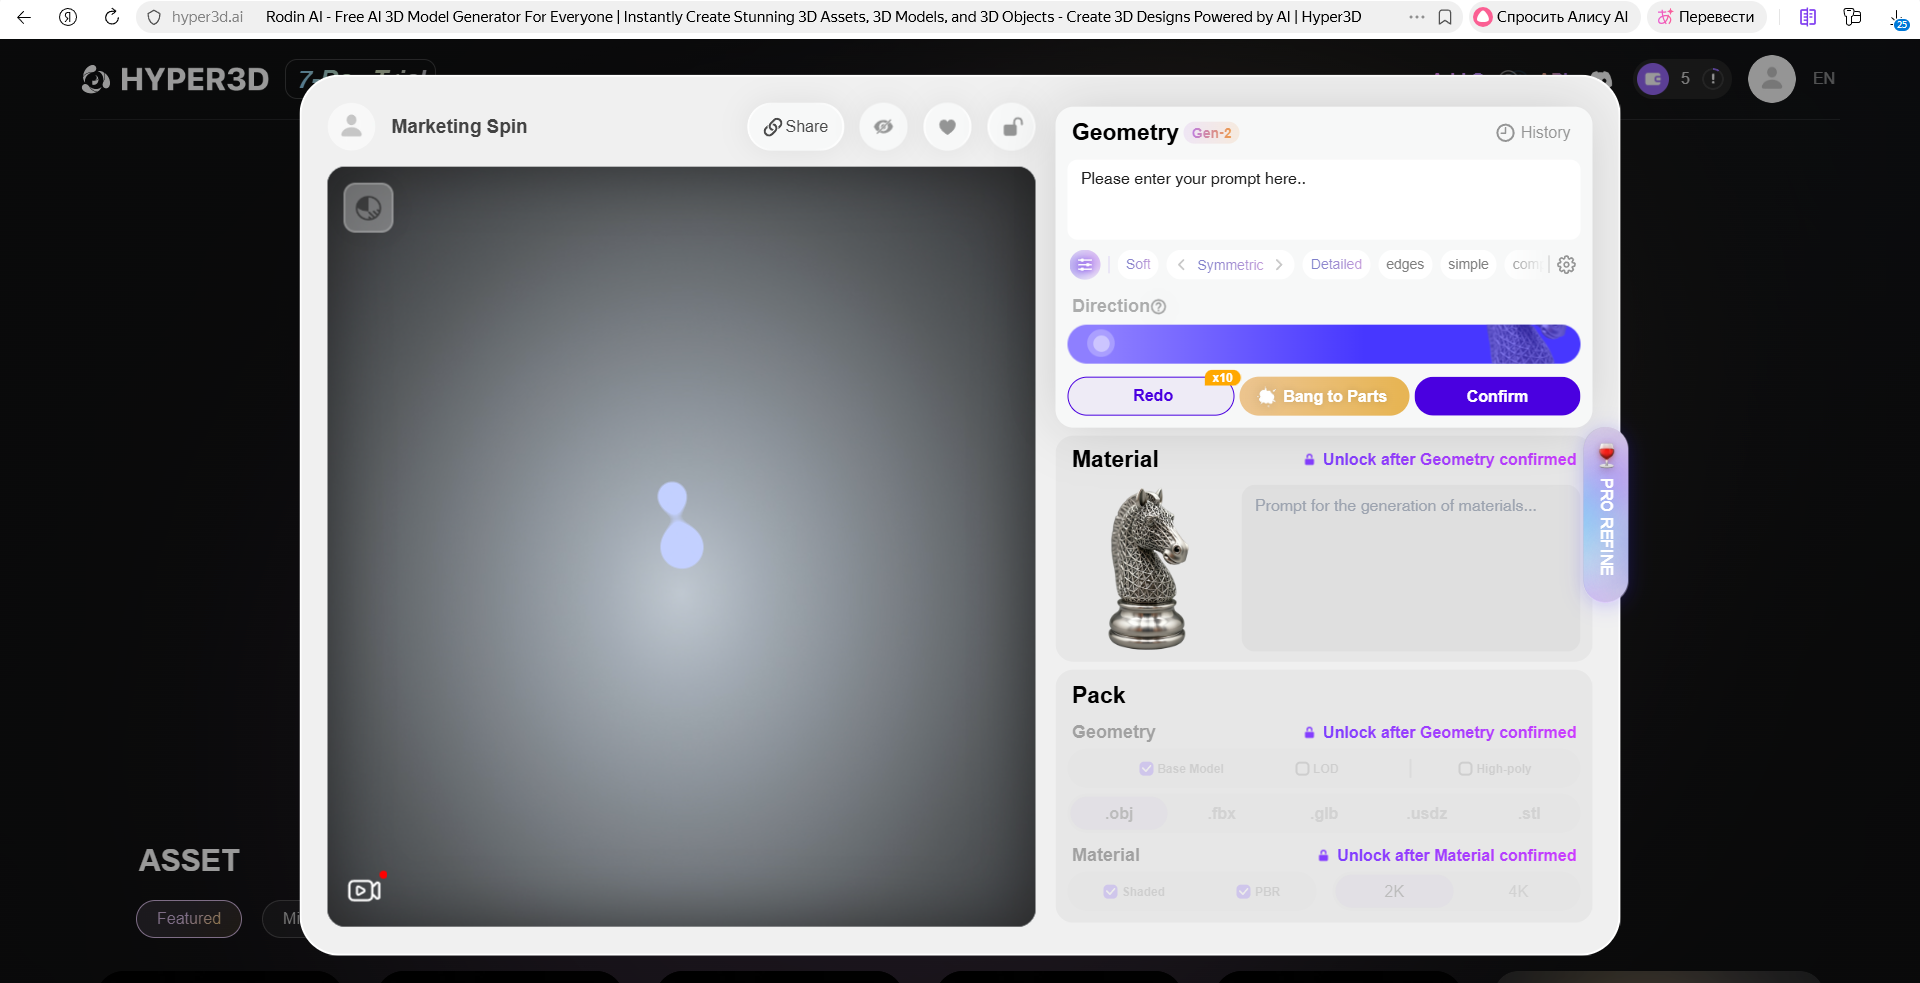Click the geometry prompt text field
This screenshot has height=983, width=1920.
[1323, 199]
